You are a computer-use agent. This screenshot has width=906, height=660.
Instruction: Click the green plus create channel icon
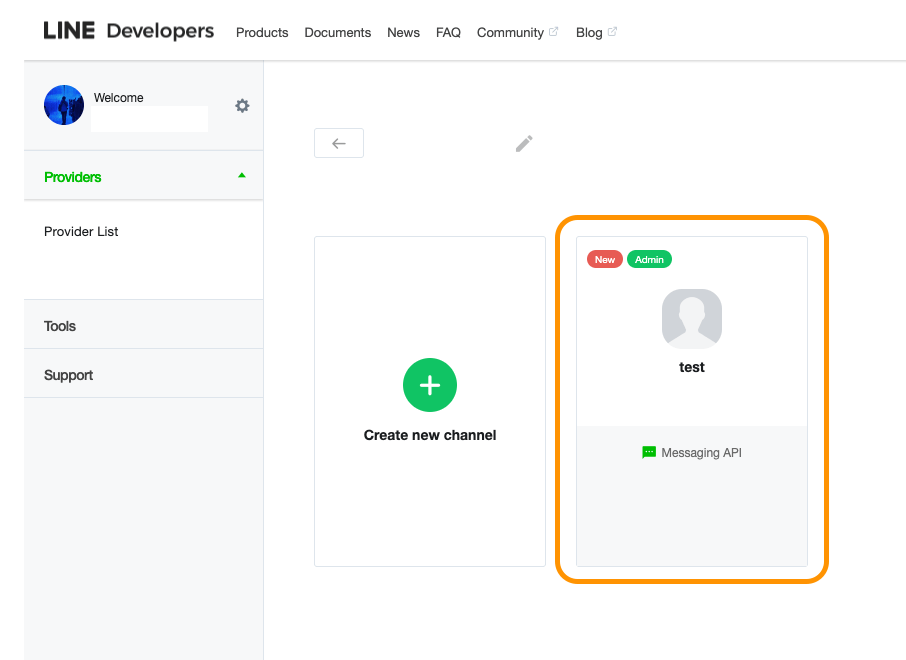click(430, 385)
